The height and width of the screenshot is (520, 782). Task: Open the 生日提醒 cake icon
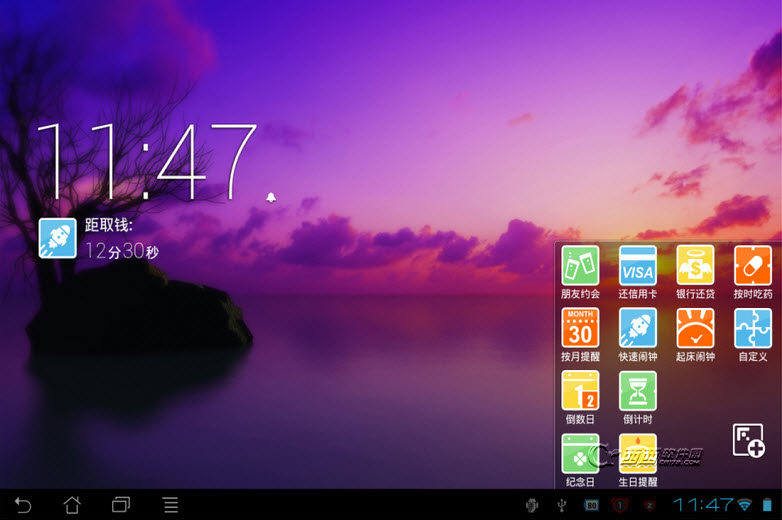(x=637, y=453)
